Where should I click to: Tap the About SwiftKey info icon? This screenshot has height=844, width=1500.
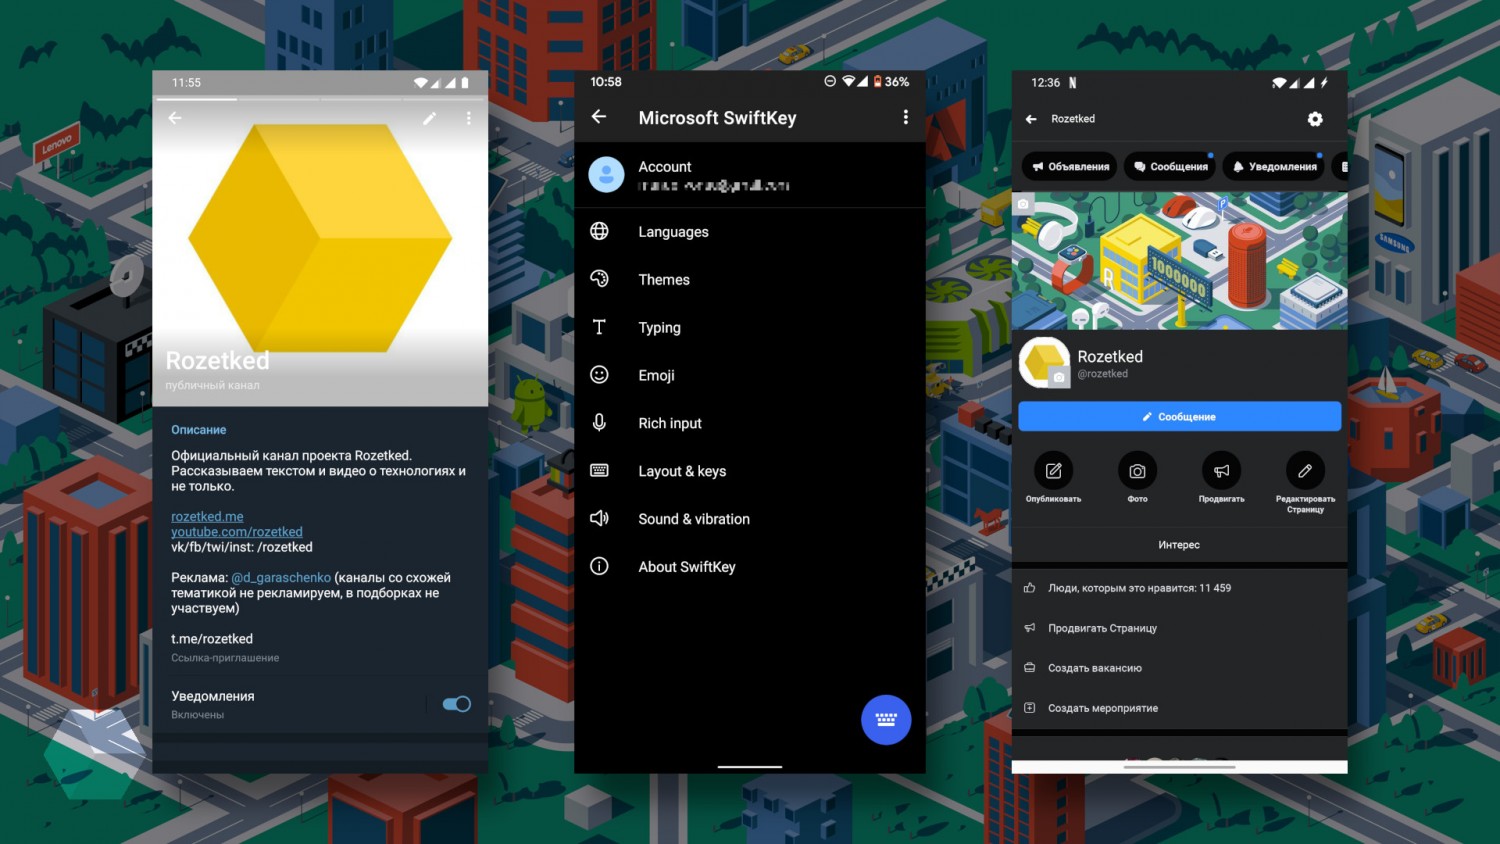point(599,566)
